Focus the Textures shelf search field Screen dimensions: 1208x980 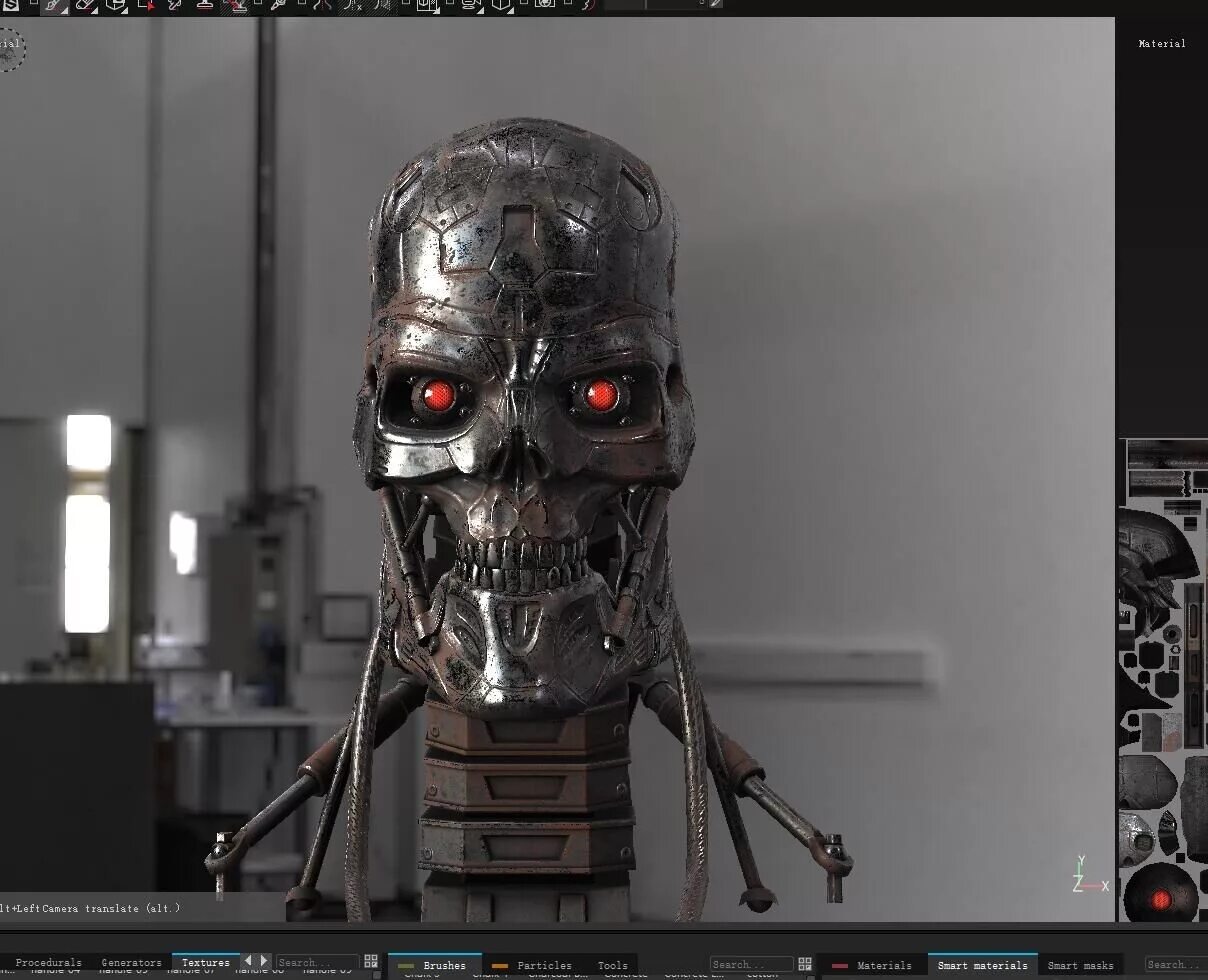click(317, 963)
